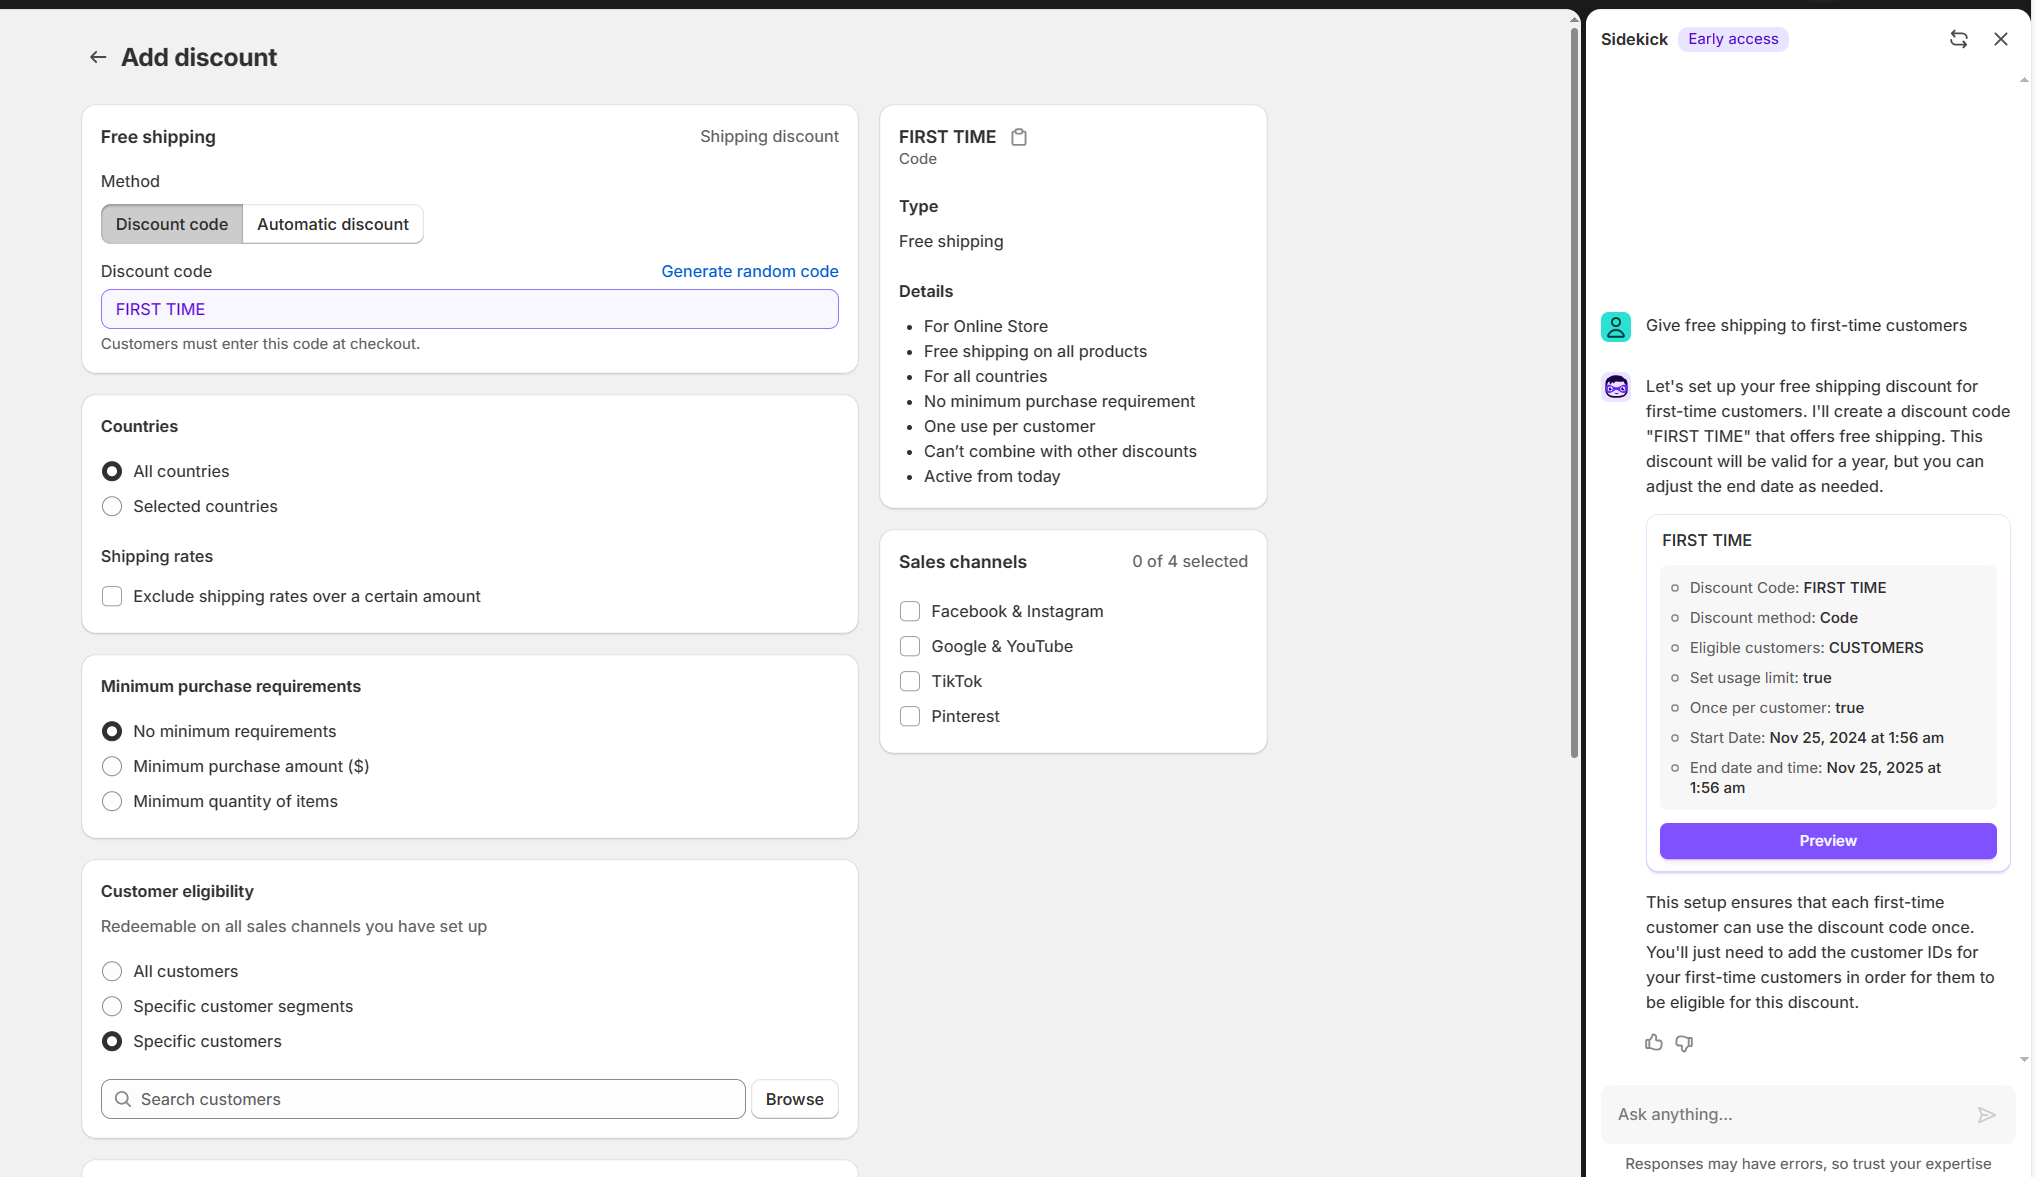The width and height of the screenshot is (2036, 1177).
Task: Click the new conversation refresh icon in Sidekick
Action: [x=1958, y=39]
